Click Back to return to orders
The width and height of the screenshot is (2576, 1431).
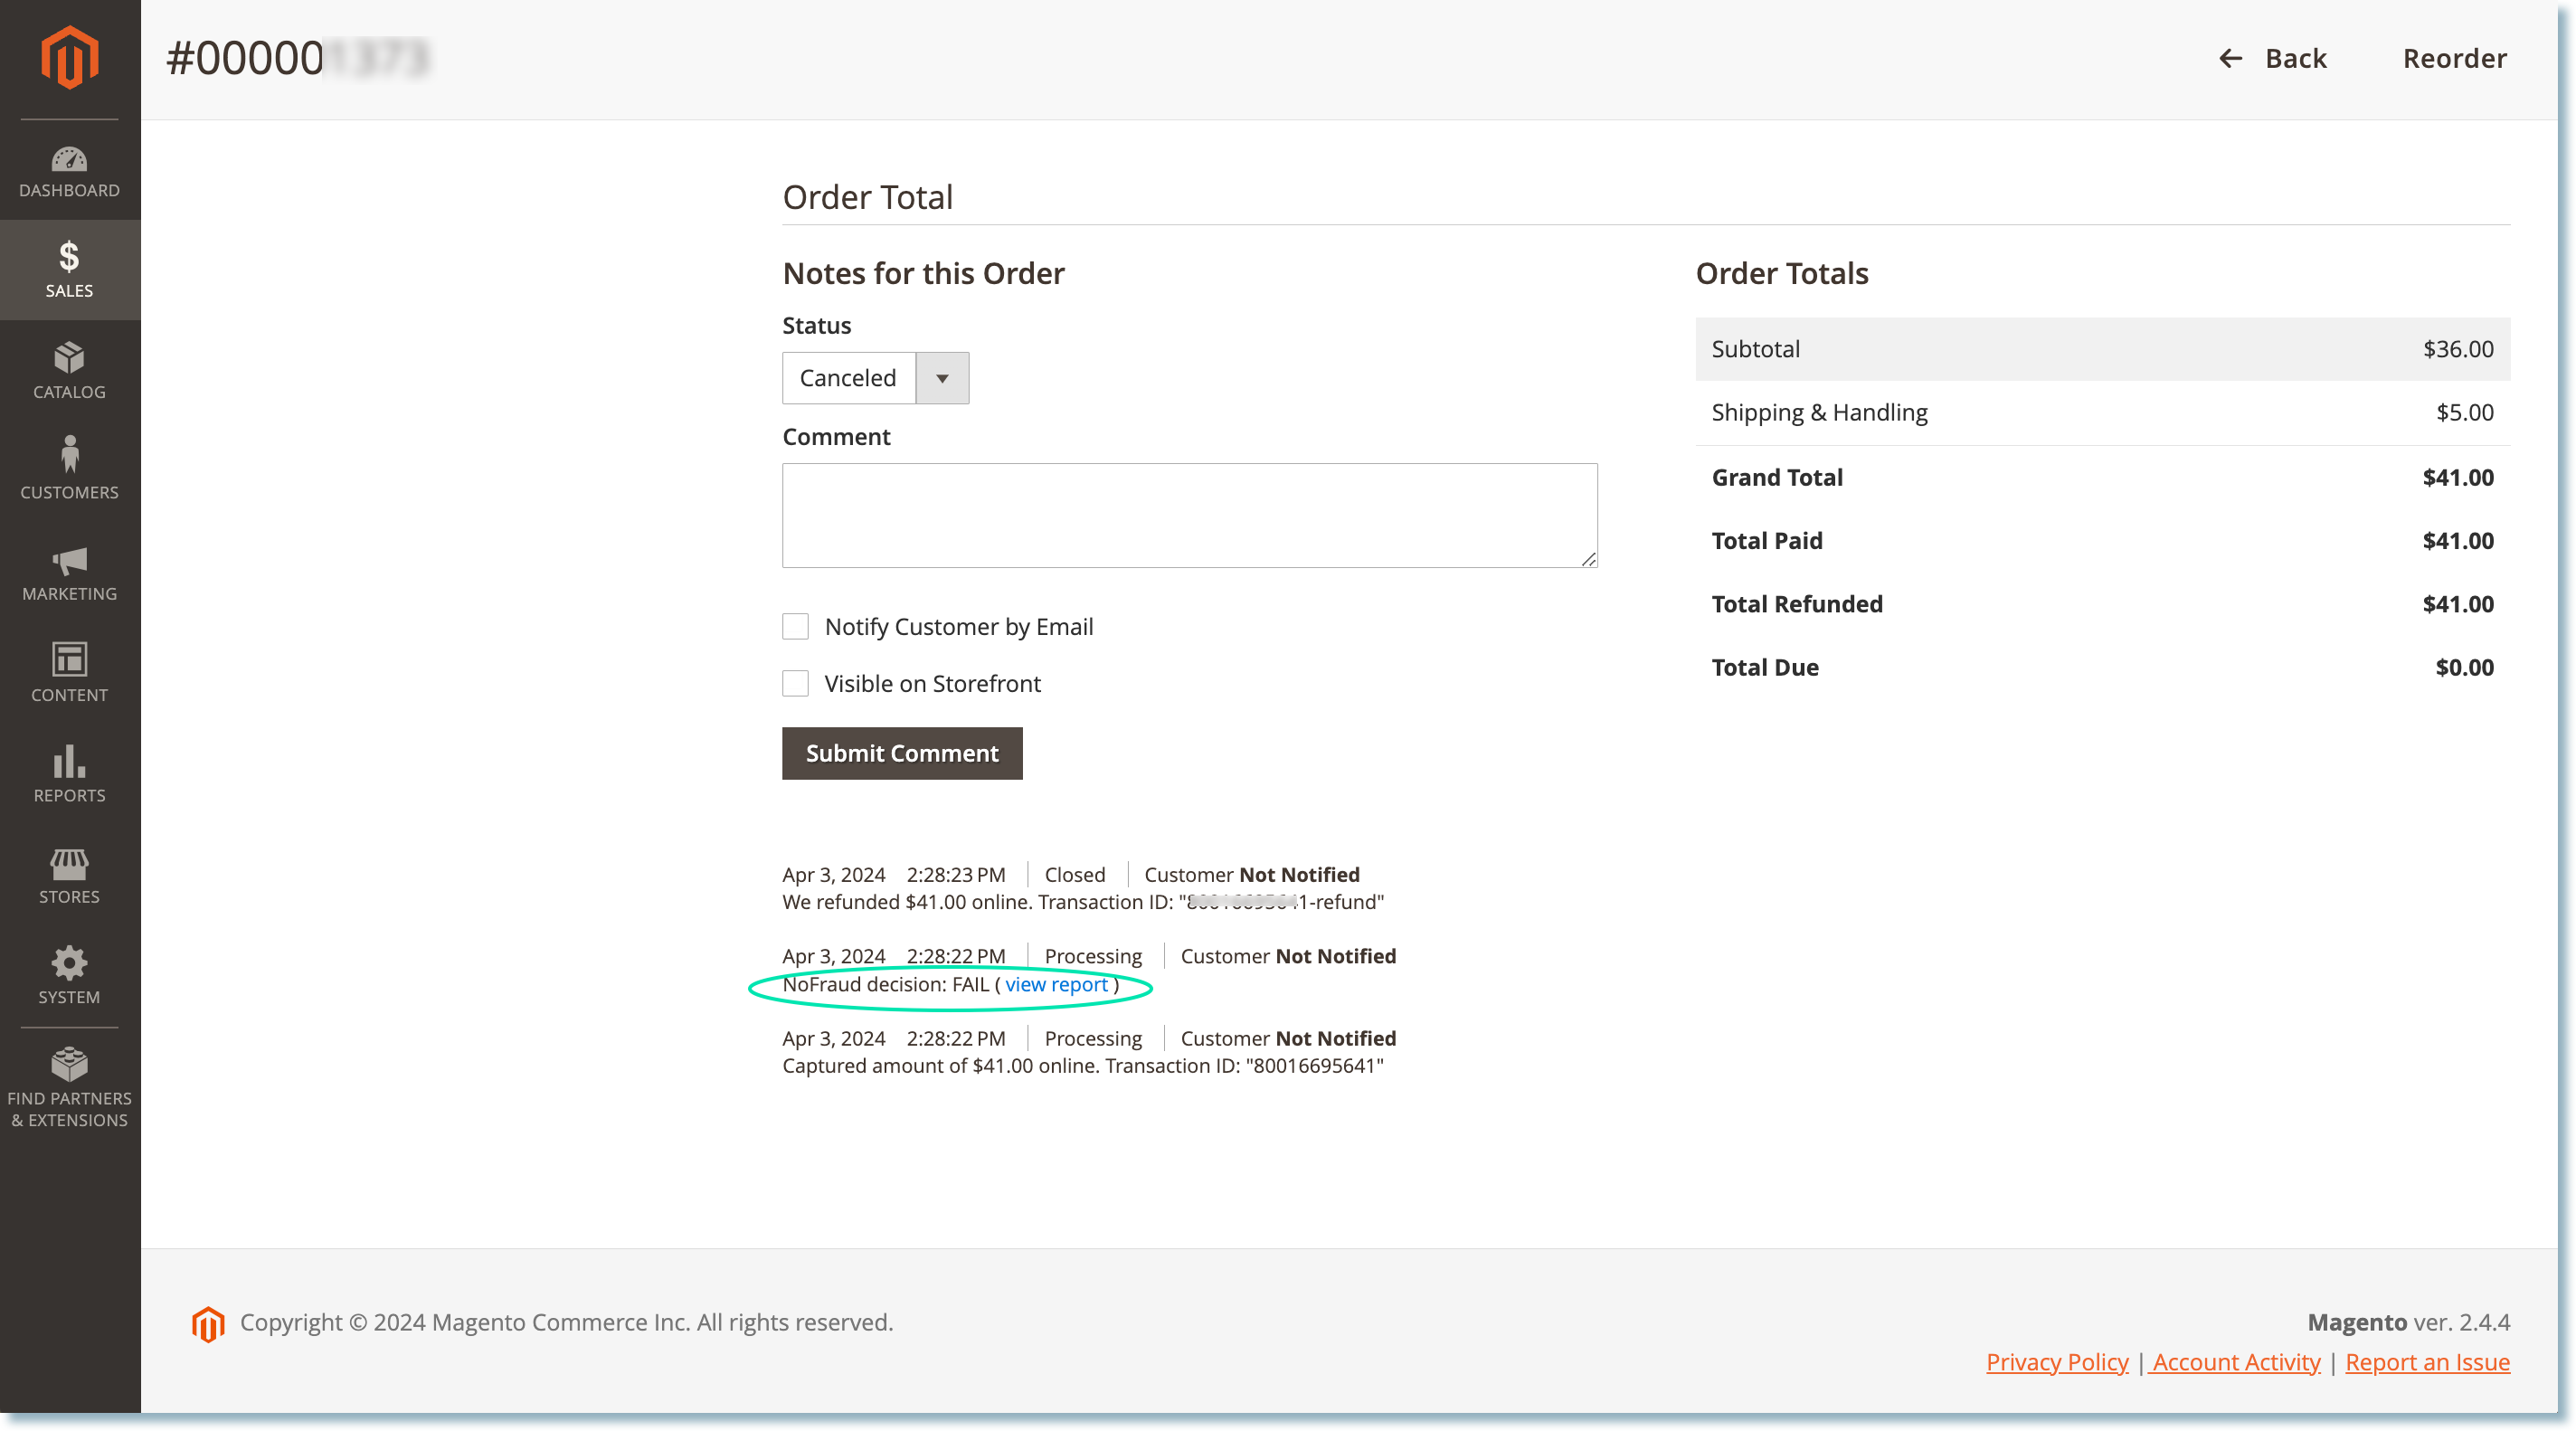tap(2272, 58)
